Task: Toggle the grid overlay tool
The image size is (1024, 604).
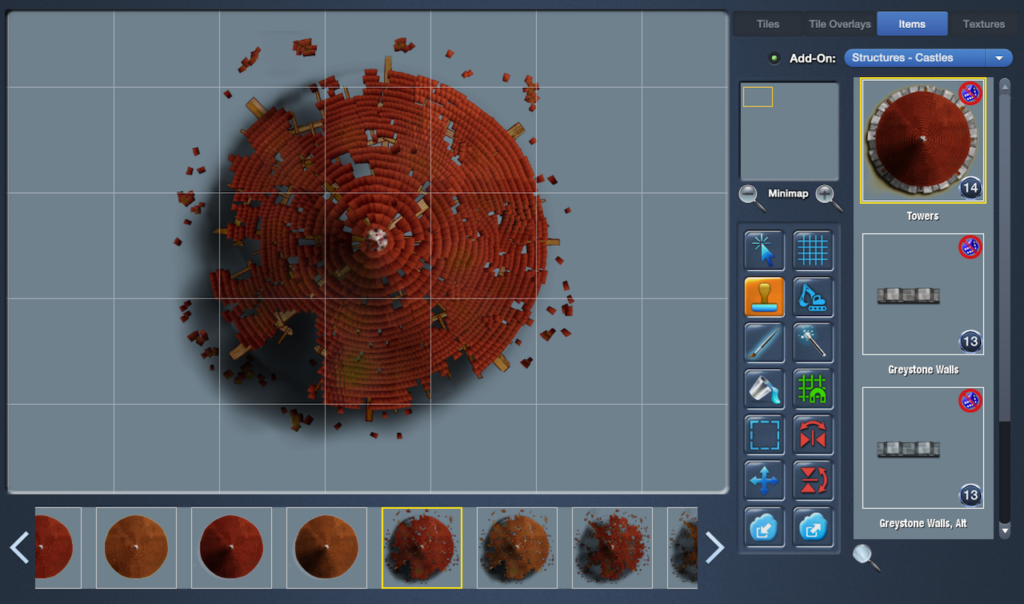Action: coord(813,250)
